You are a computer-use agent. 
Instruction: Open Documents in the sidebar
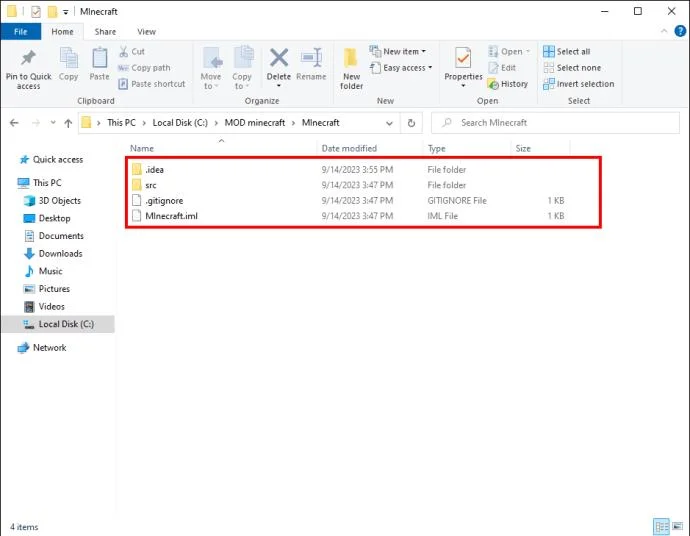(x=54, y=236)
